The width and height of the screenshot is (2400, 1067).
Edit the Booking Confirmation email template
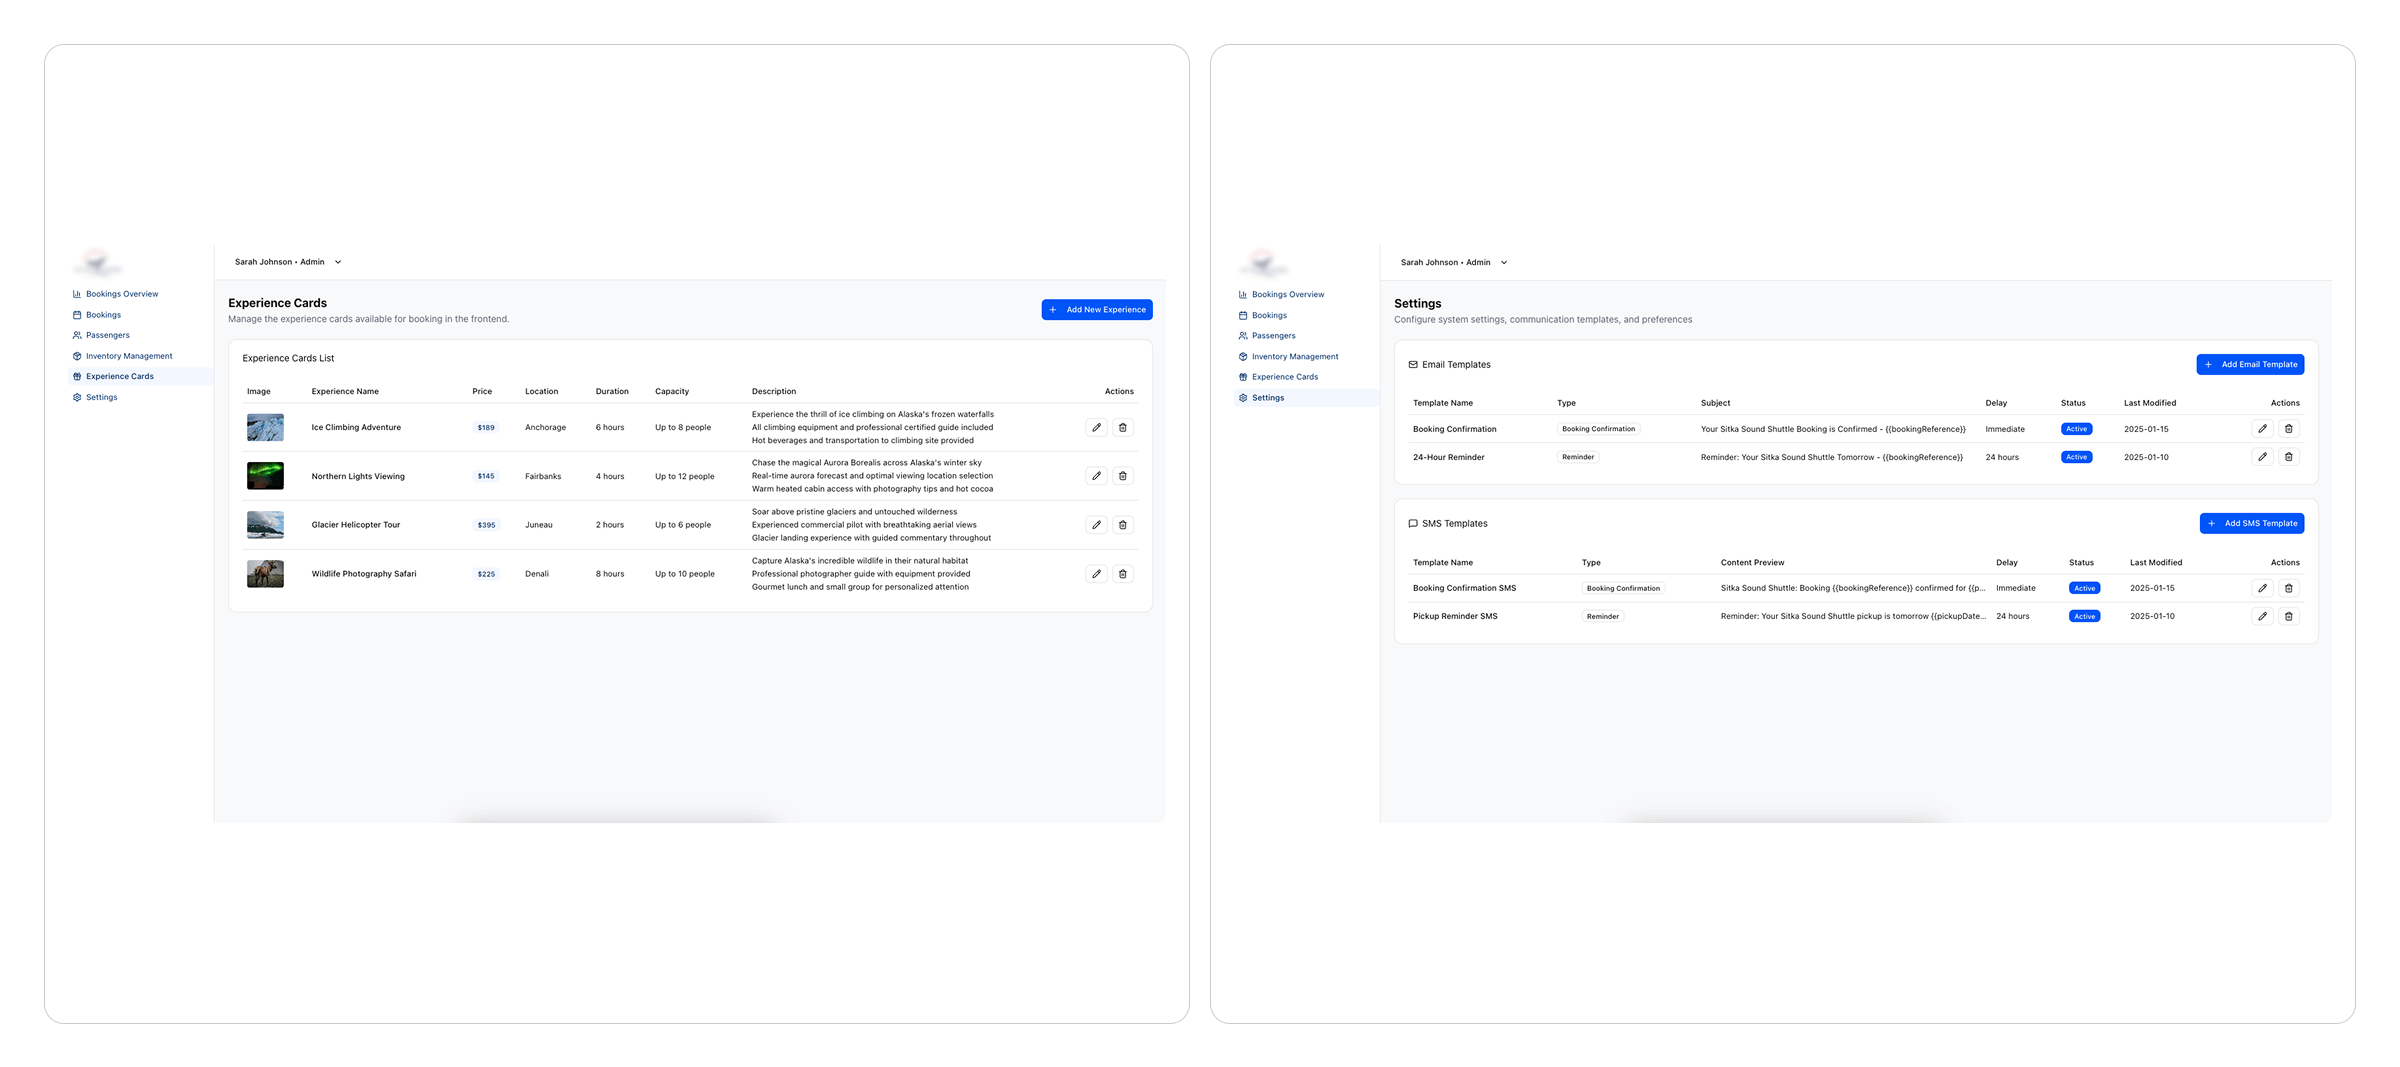point(2262,429)
